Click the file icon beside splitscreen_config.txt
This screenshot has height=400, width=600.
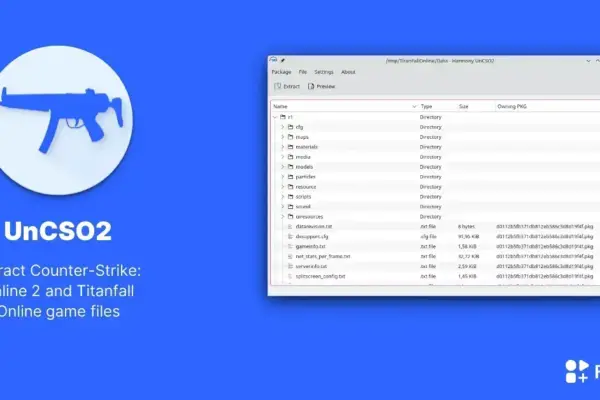[290, 276]
